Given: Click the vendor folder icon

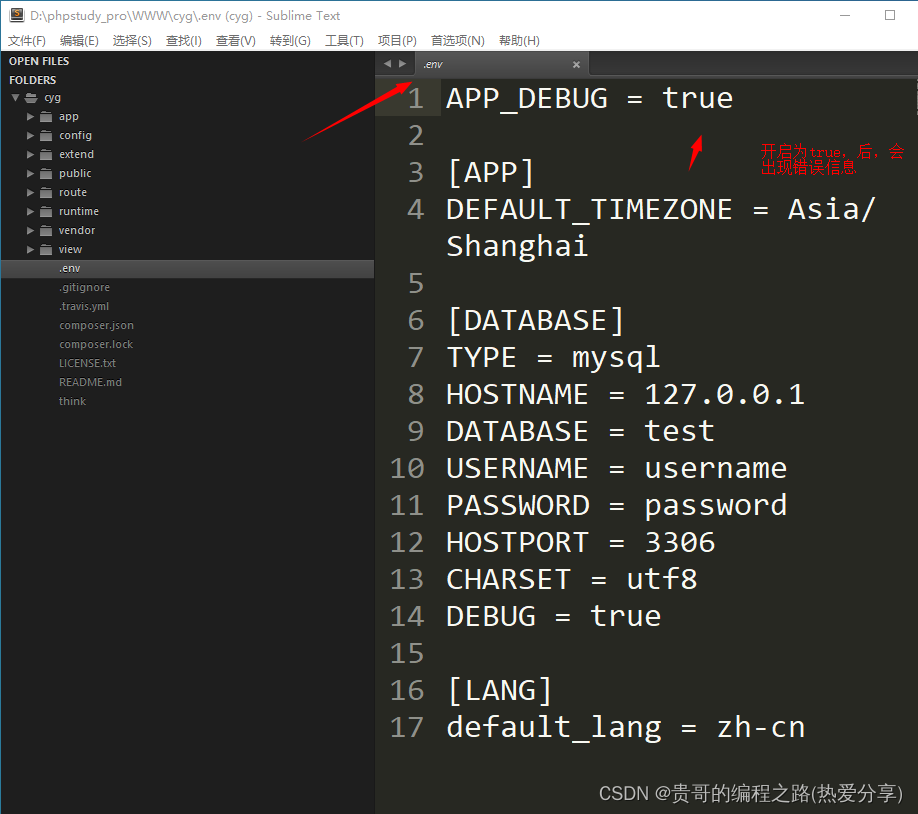Looking at the screenshot, I should click(x=46, y=231).
